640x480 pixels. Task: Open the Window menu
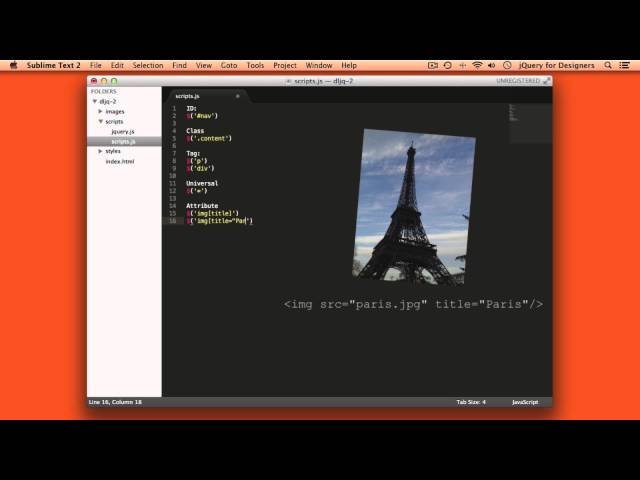click(319, 65)
